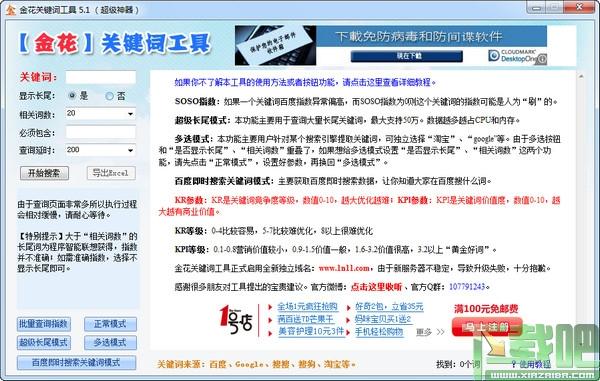Click the 1号店 logo
The width and height of the screenshot is (600, 381).
point(235,319)
